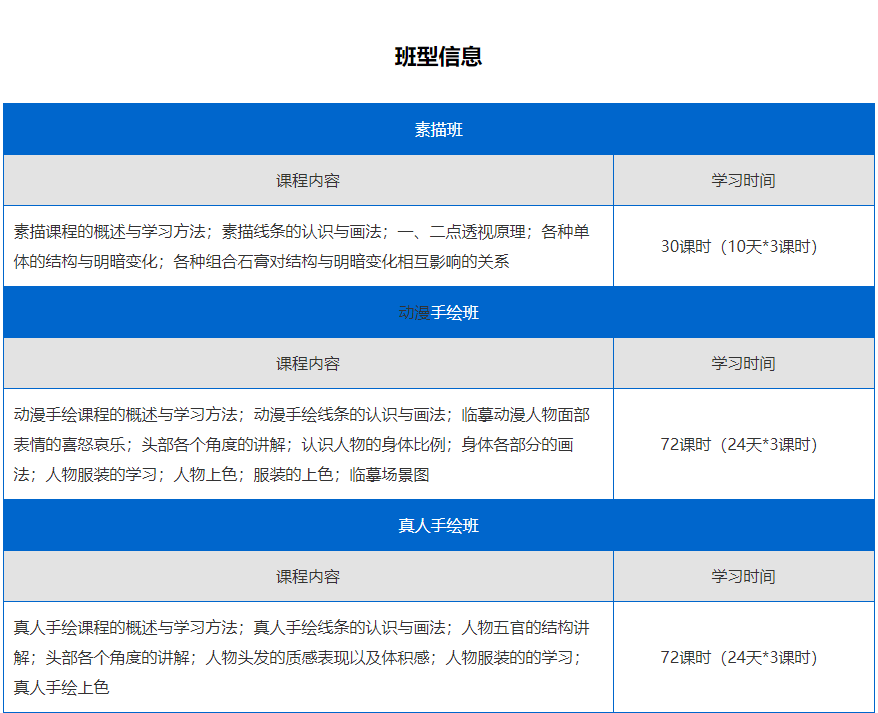This screenshot has height=713, width=878.
Task: Select the 素描班 section header
Action: click(x=438, y=128)
